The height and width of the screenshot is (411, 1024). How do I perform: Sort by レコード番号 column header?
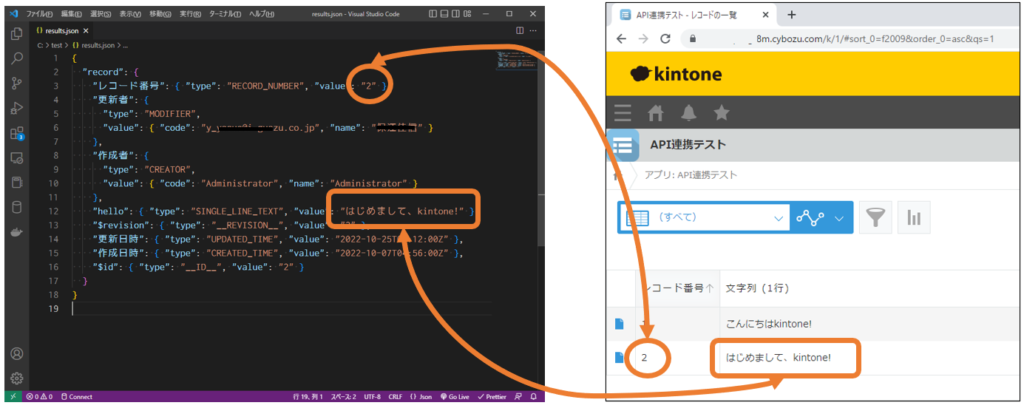[677, 288]
